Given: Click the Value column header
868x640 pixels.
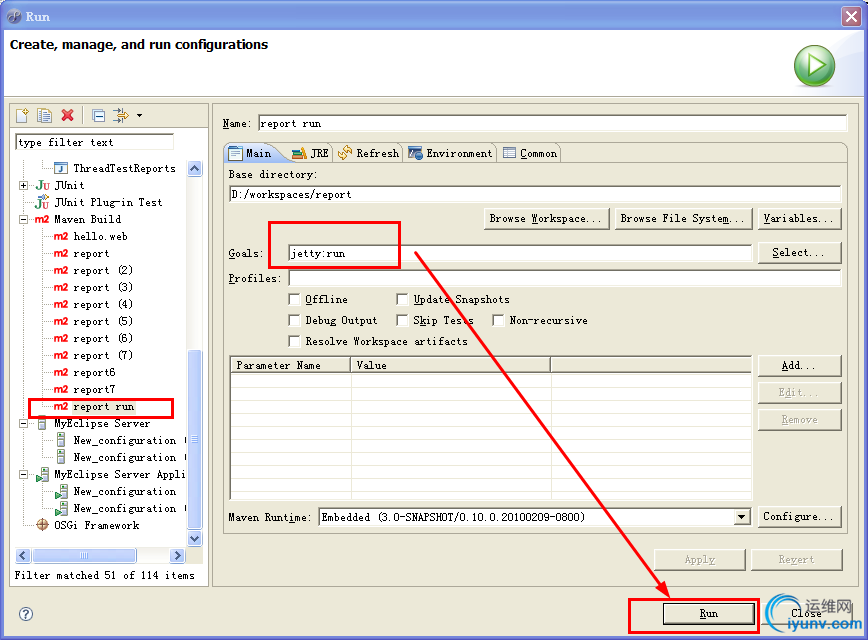Looking at the screenshot, I should 451,365.
